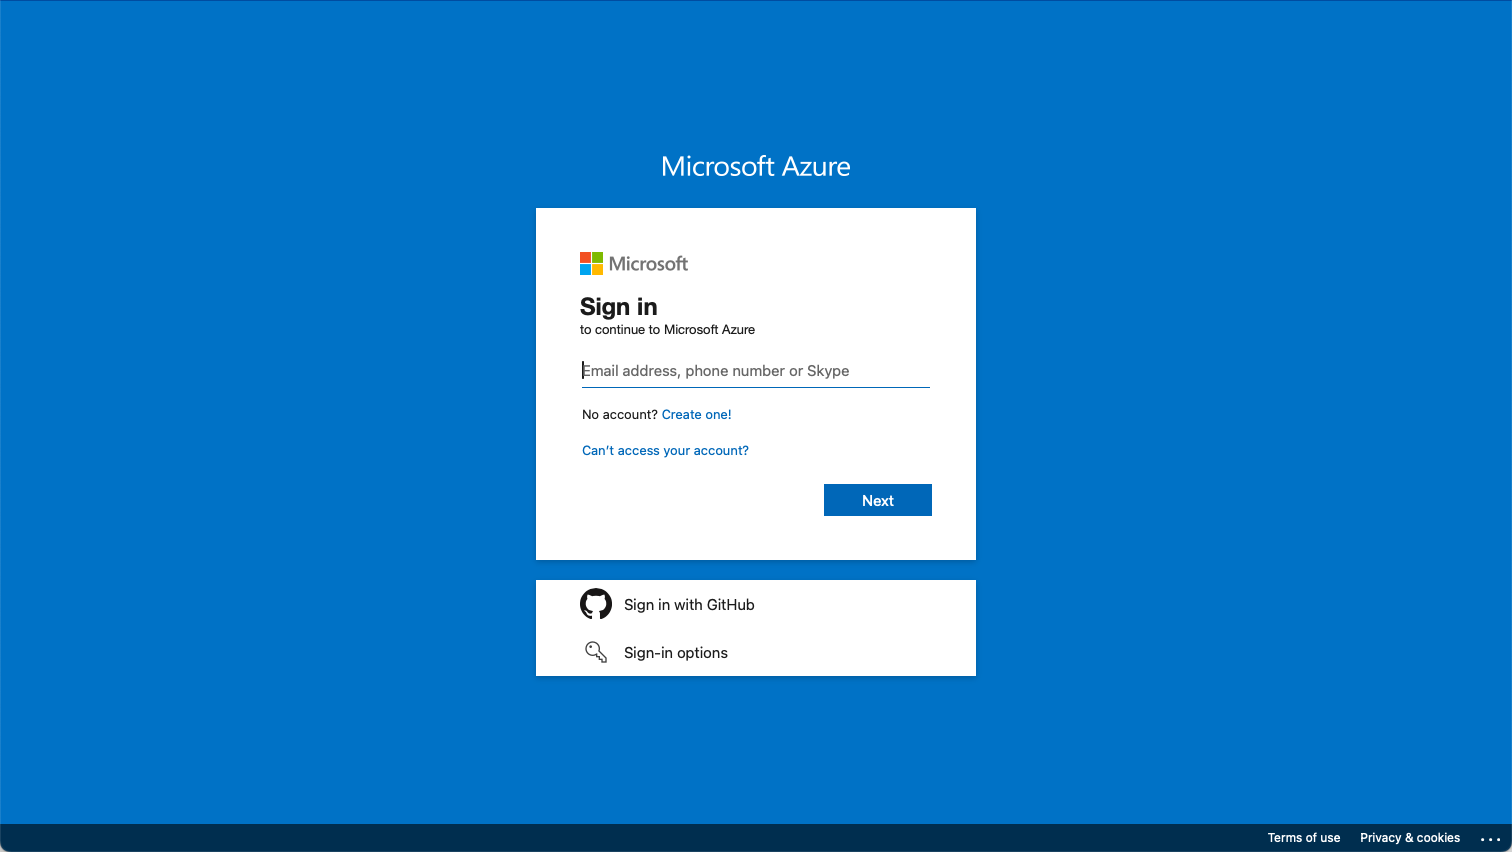Click the dark footer bar's empty area
The width and height of the screenshot is (1512, 852).
pyautogui.click(x=600, y=838)
